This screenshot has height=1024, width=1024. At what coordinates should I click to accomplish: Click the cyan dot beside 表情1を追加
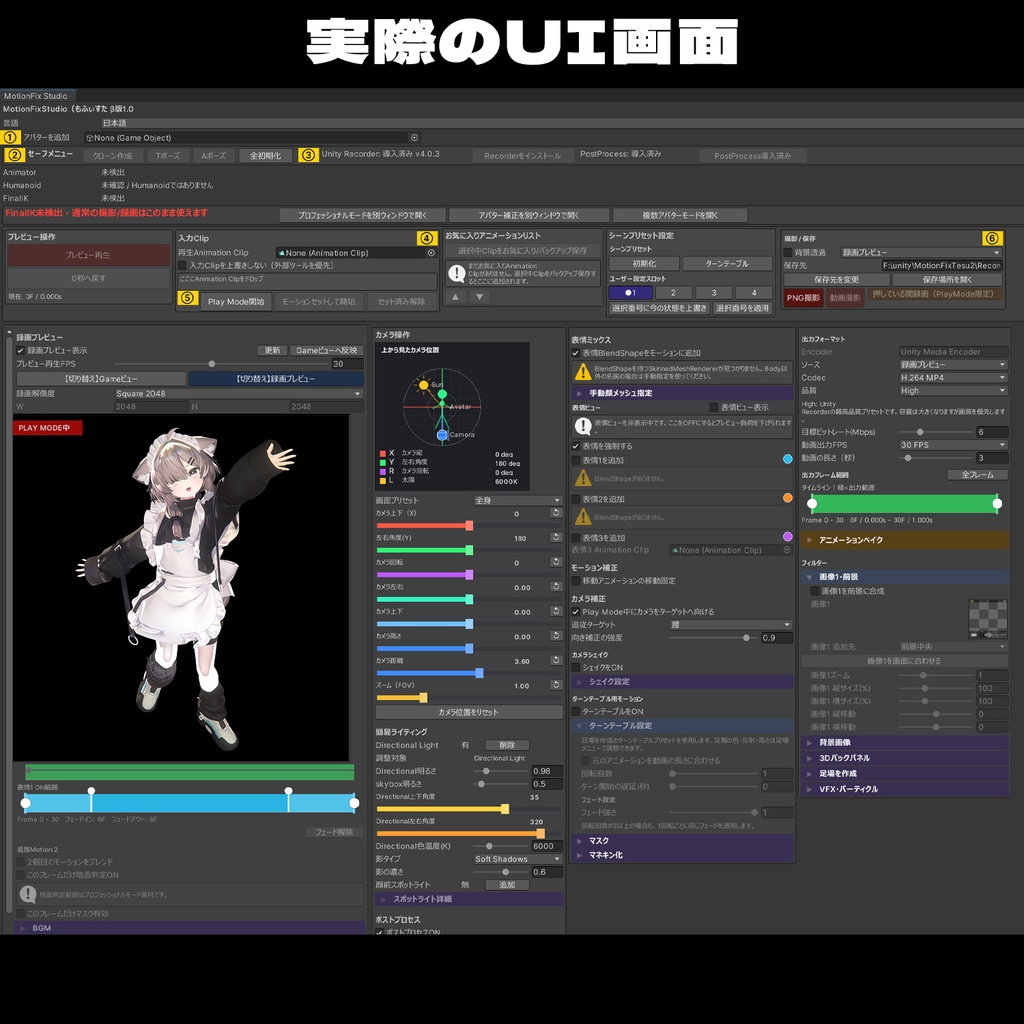pos(788,459)
